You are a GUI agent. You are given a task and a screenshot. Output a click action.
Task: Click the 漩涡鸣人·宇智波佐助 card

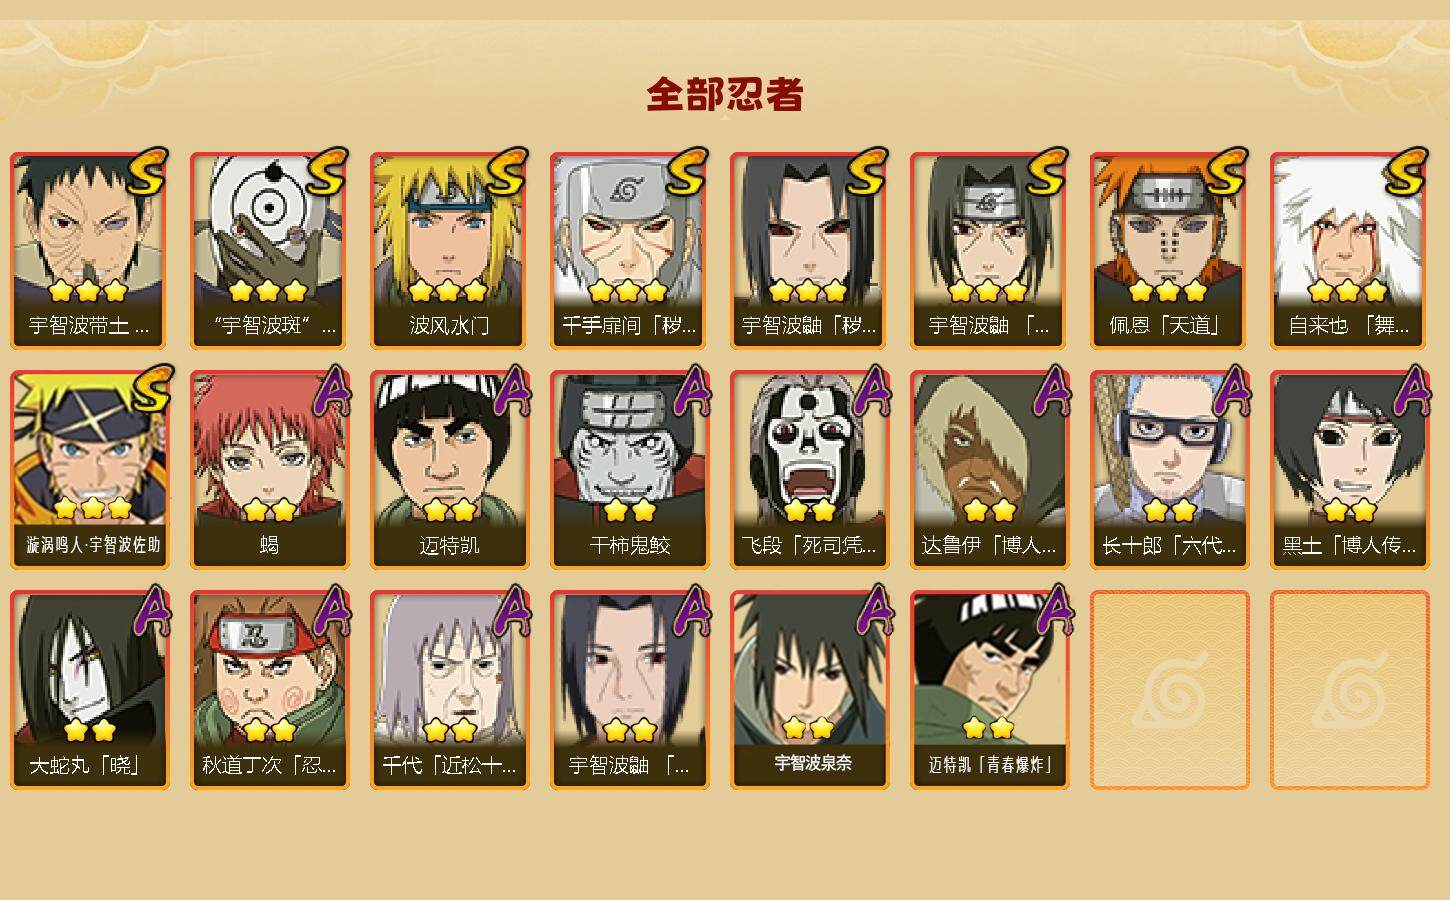[x=89, y=470]
